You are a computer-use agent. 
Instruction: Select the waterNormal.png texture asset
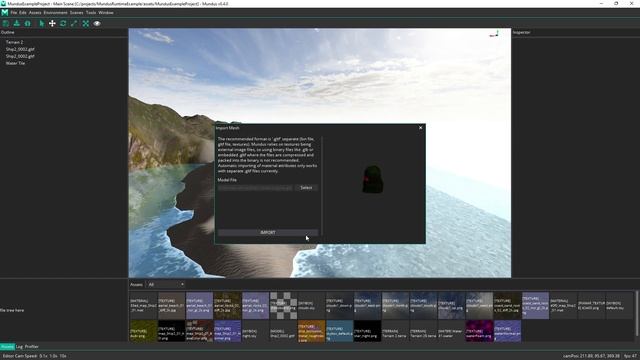[x=507, y=331]
